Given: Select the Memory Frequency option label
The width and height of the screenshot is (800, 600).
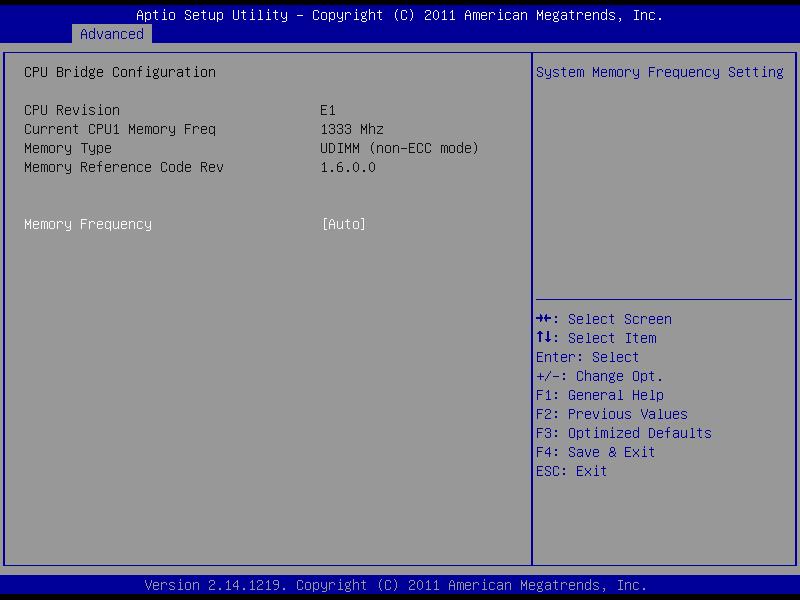Looking at the screenshot, I should point(88,224).
